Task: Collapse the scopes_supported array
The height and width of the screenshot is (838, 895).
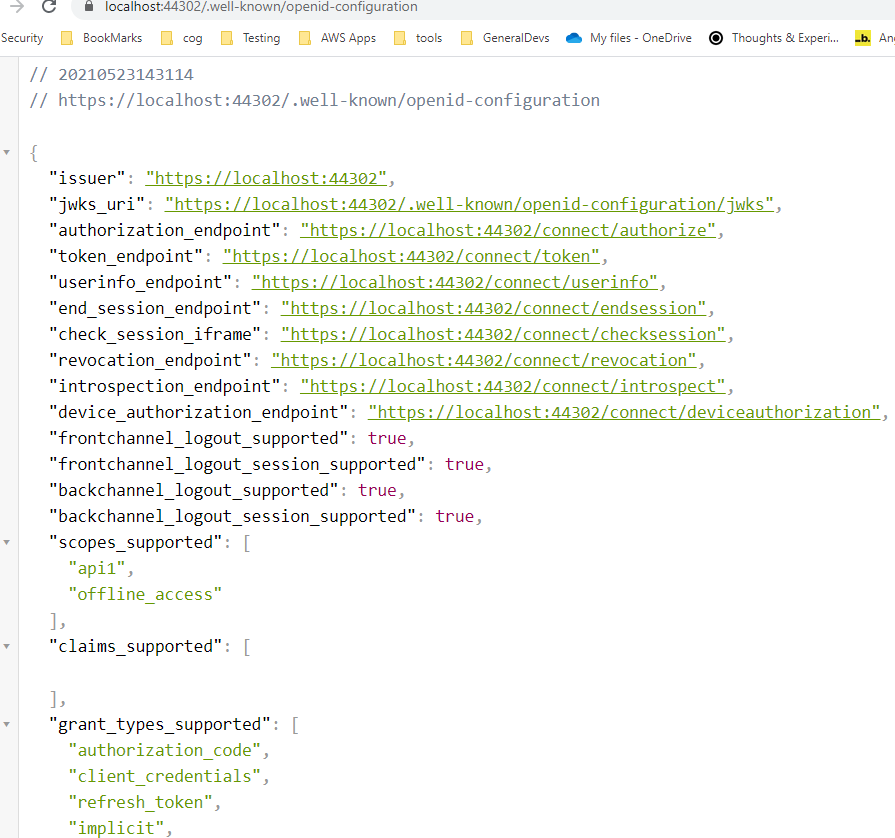Action: tap(8, 542)
